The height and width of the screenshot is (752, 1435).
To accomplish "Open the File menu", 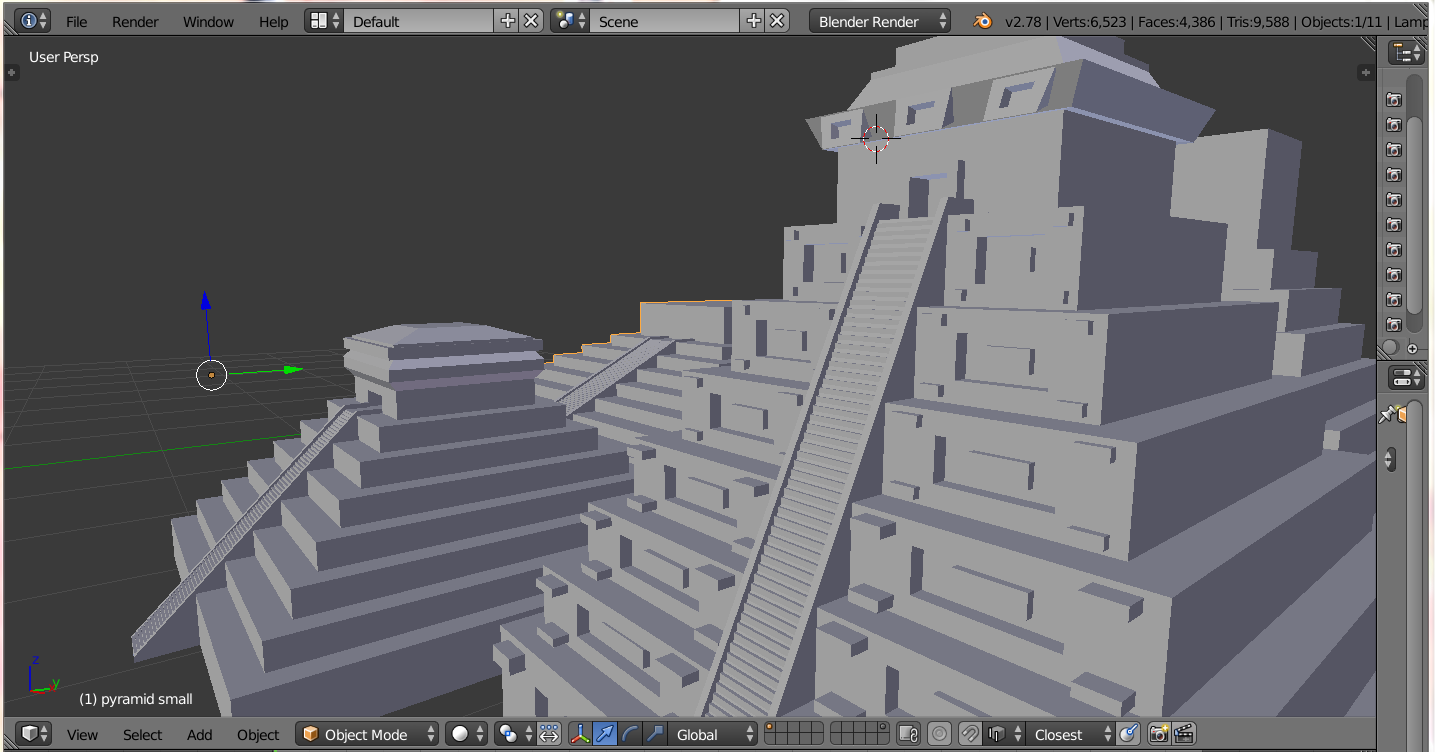I will pos(77,21).
